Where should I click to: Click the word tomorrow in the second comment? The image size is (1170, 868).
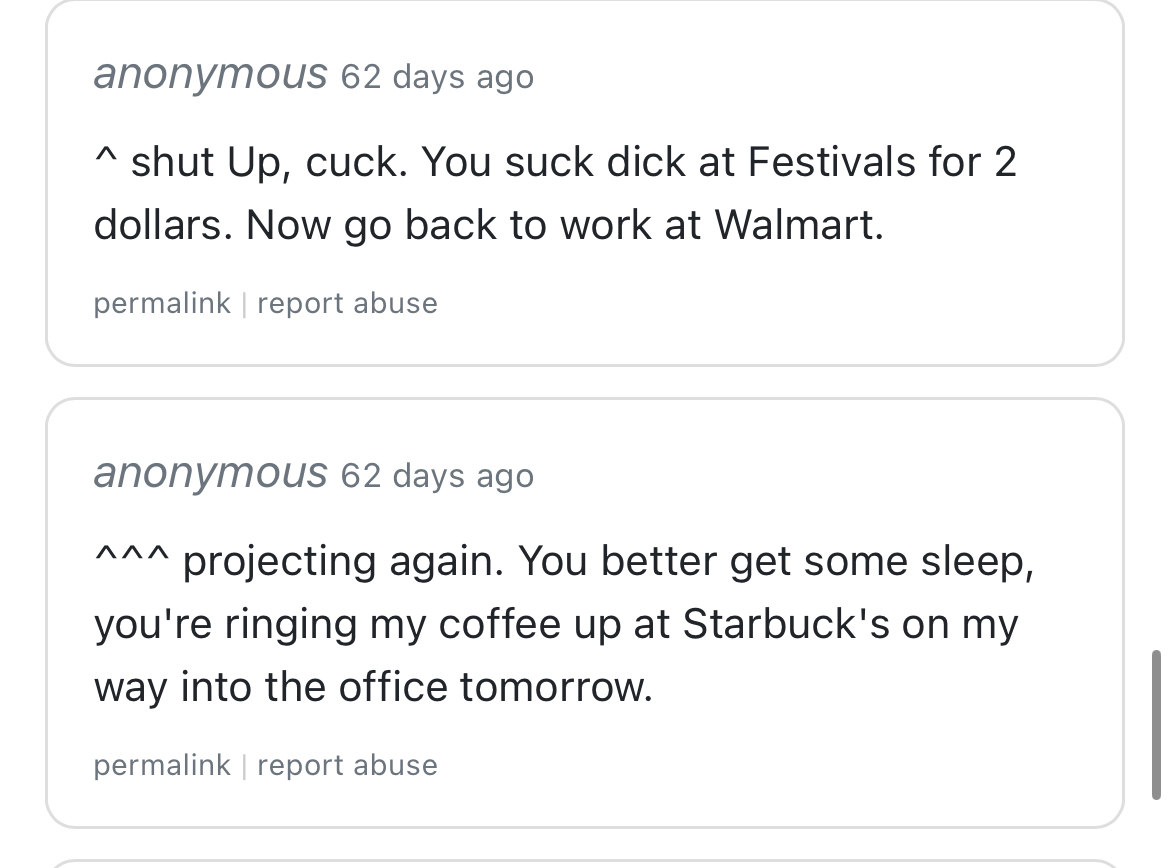coord(555,687)
